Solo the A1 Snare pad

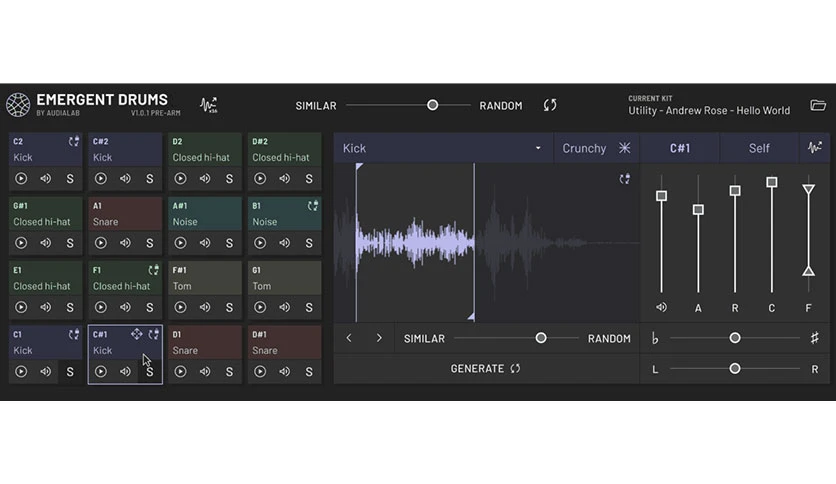[x=149, y=244]
